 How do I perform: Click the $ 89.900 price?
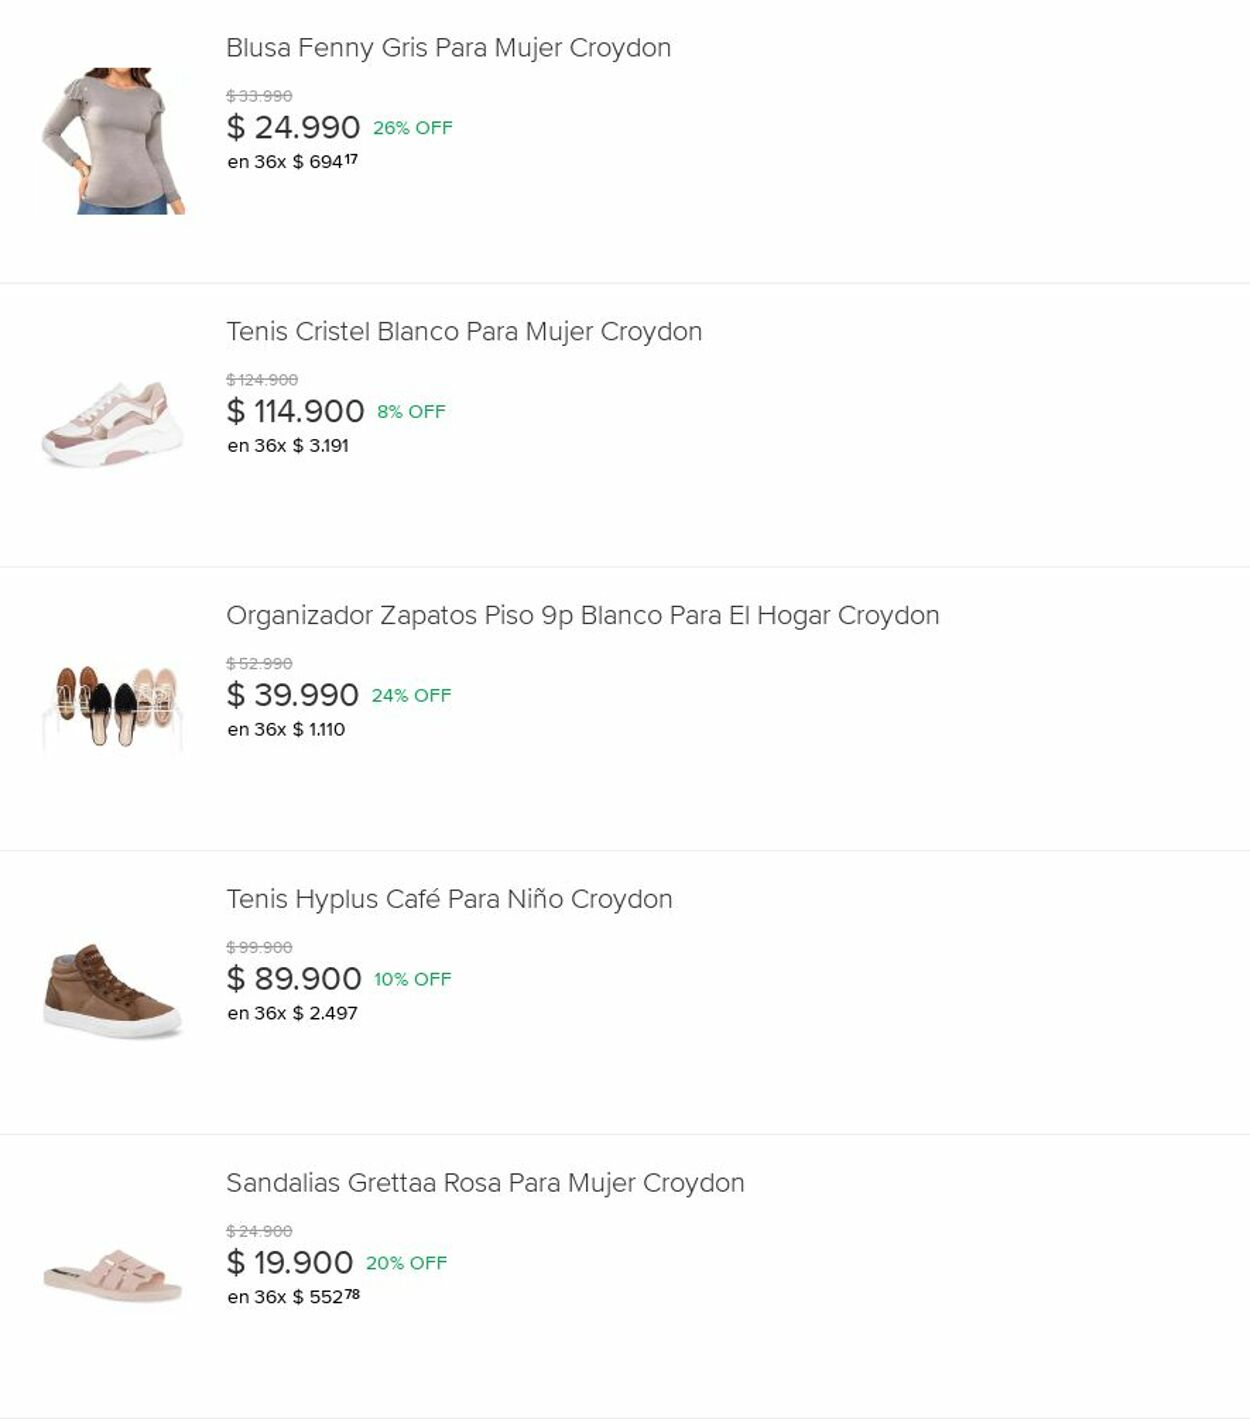coord(294,980)
